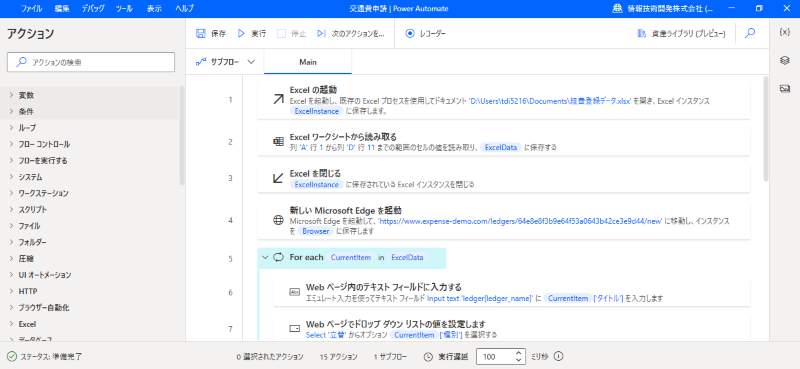Click the magnifier search icon in the toolbar
Viewport: 800px width, 369px height.
[x=749, y=33]
